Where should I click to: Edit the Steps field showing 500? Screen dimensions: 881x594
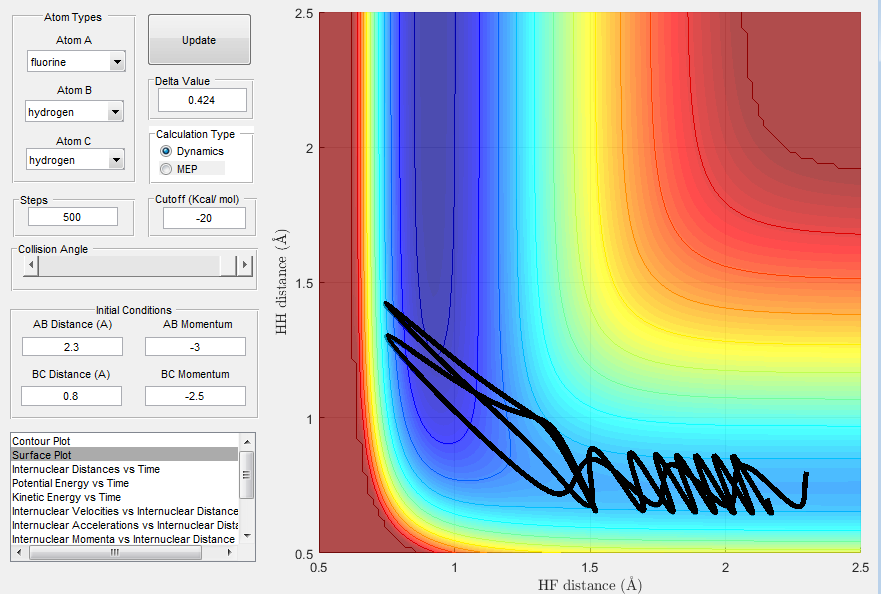click(x=73, y=217)
